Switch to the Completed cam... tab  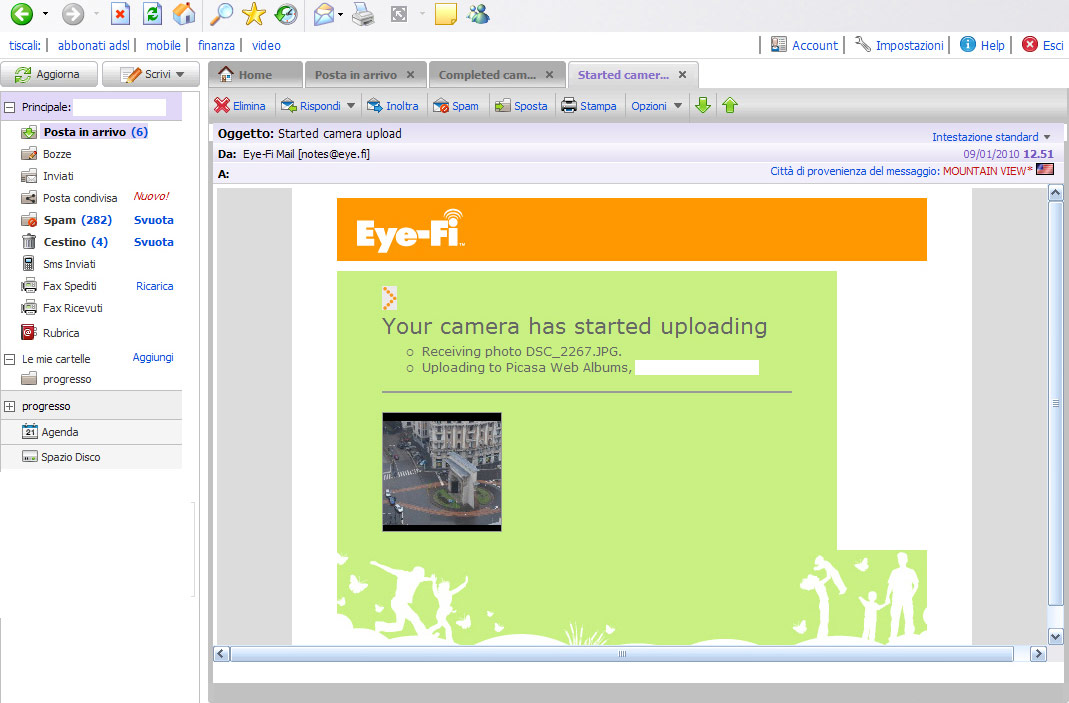pos(487,75)
